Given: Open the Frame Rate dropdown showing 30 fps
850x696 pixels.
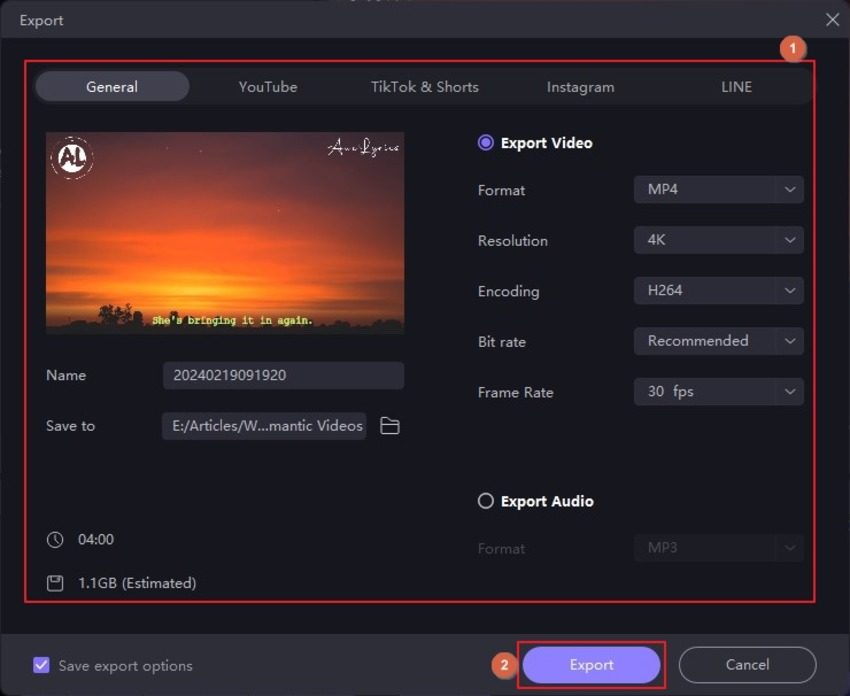Looking at the screenshot, I should pos(718,391).
